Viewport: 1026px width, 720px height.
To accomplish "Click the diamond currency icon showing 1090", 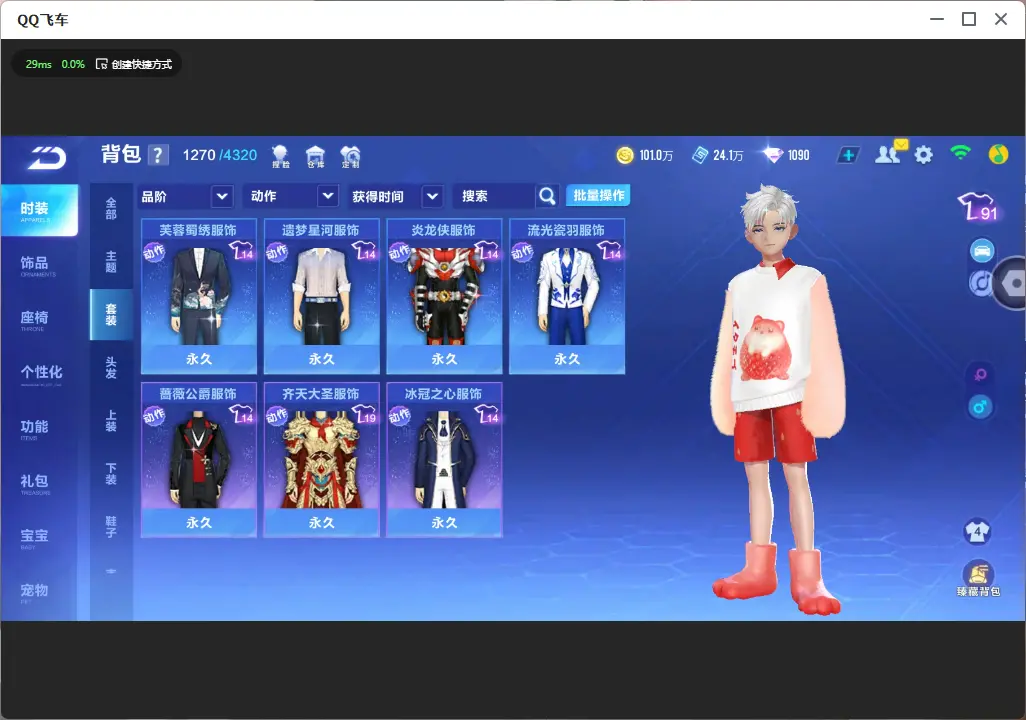I will click(x=773, y=155).
